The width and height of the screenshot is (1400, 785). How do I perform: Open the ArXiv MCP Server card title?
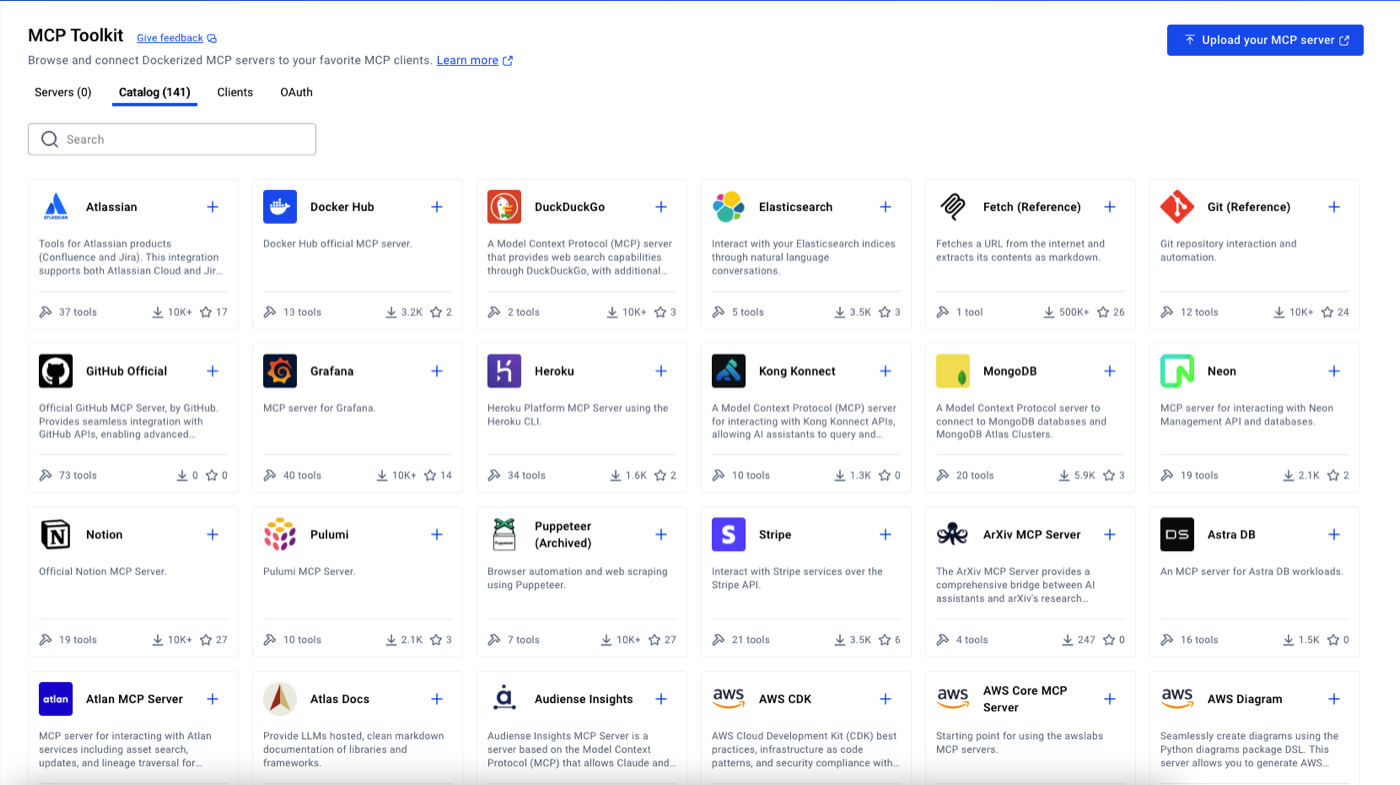click(x=1032, y=535)
